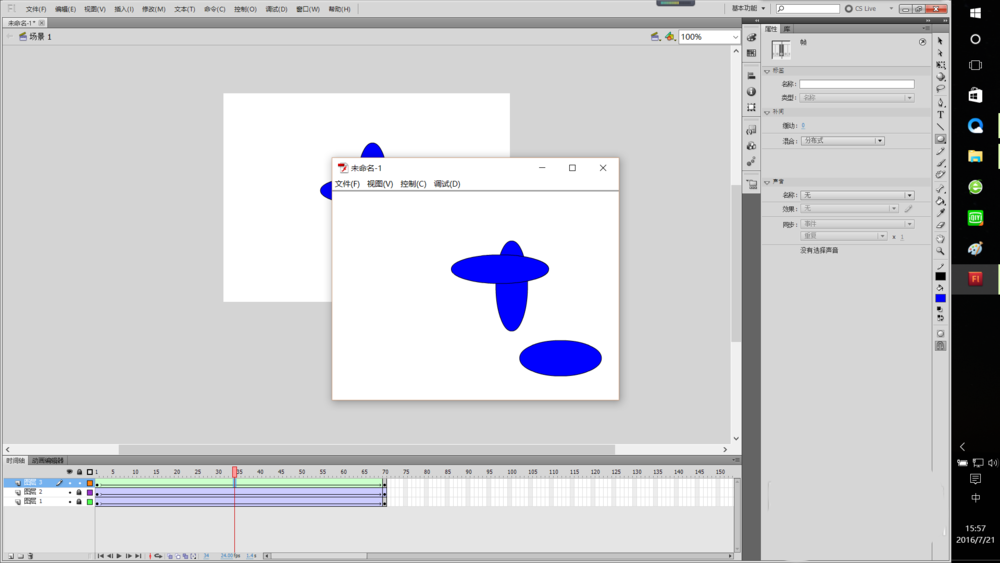Click the delete layer trash icon
This screenshot has width=1000, height=563.
coord(30,556)
